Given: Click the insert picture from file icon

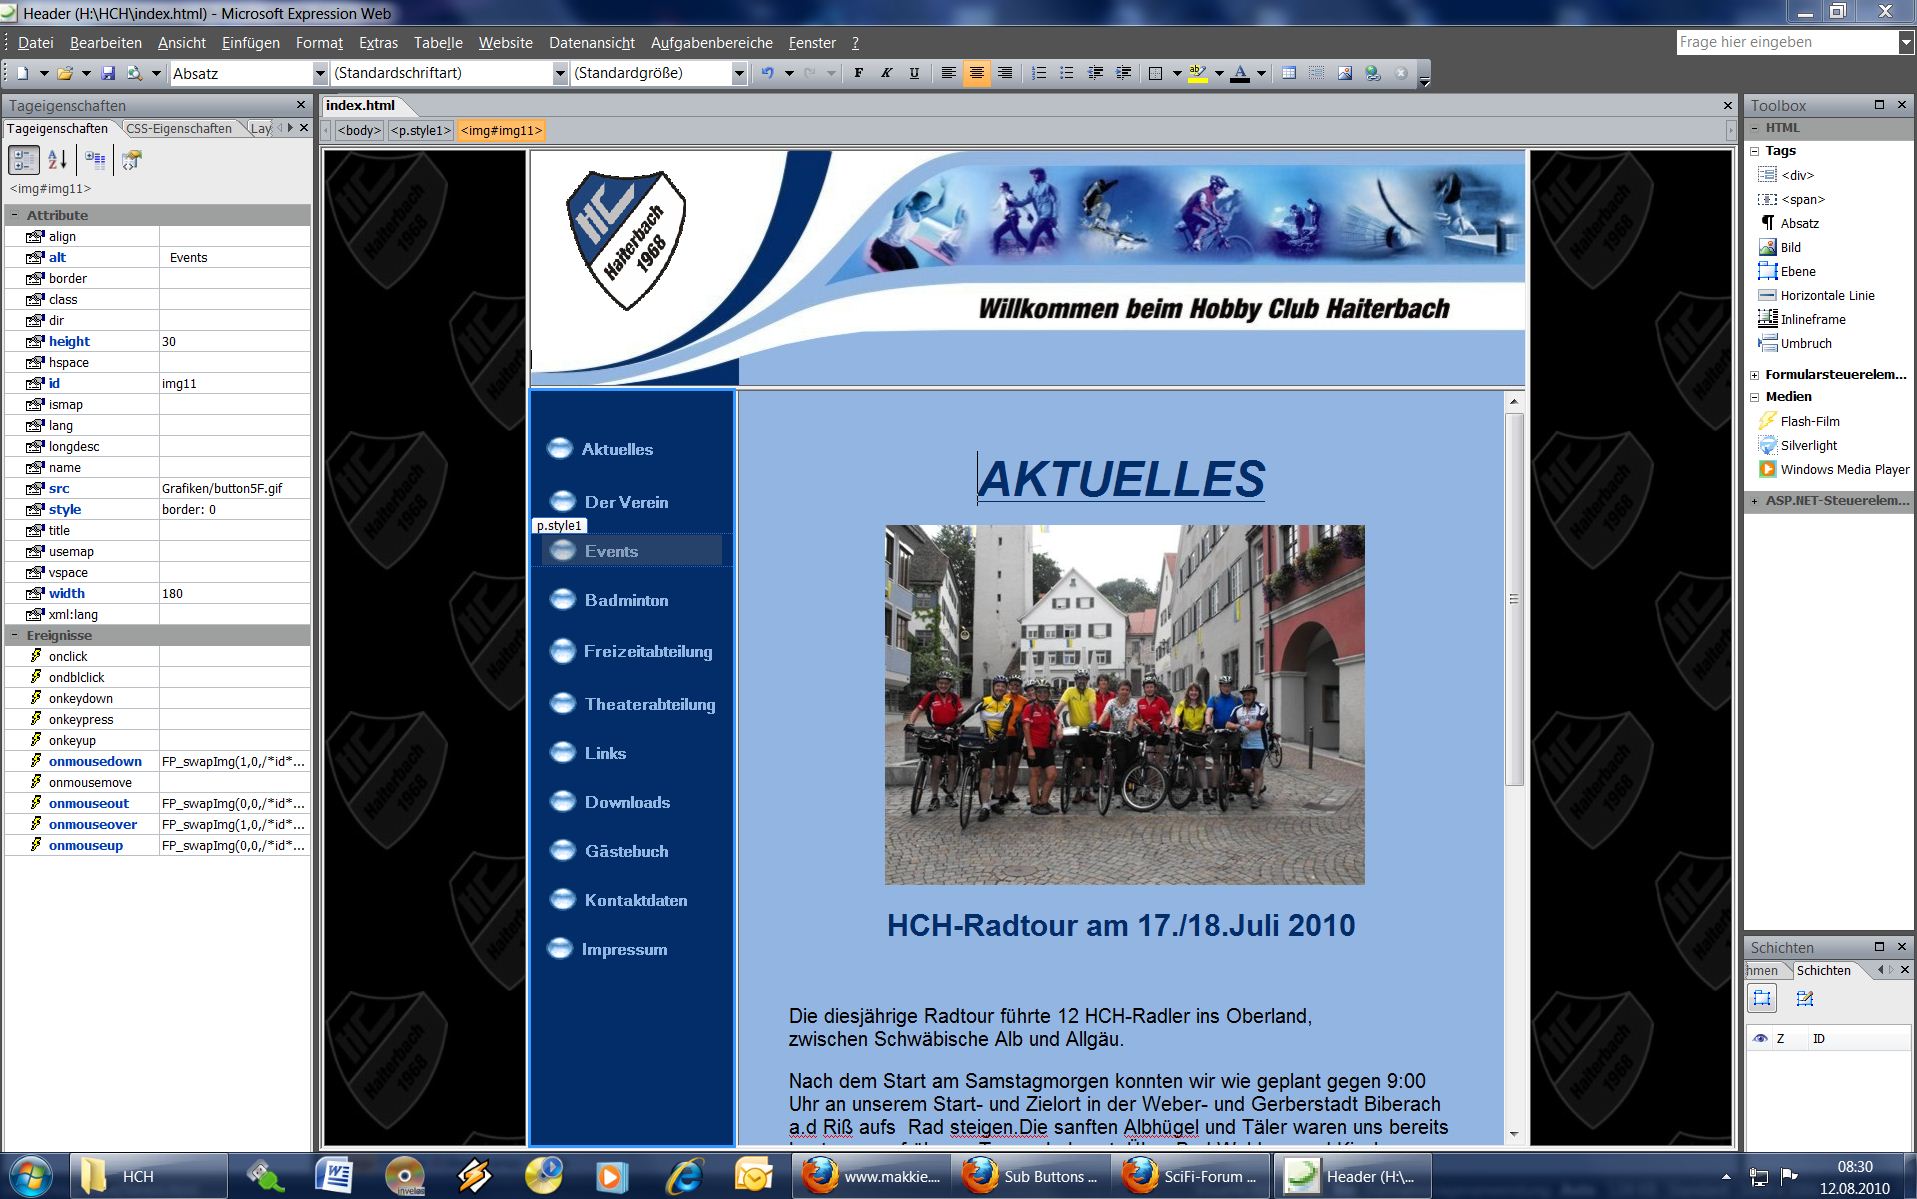Looking at the screenshot, I should pyautogui.click(x=1345, y=73).
